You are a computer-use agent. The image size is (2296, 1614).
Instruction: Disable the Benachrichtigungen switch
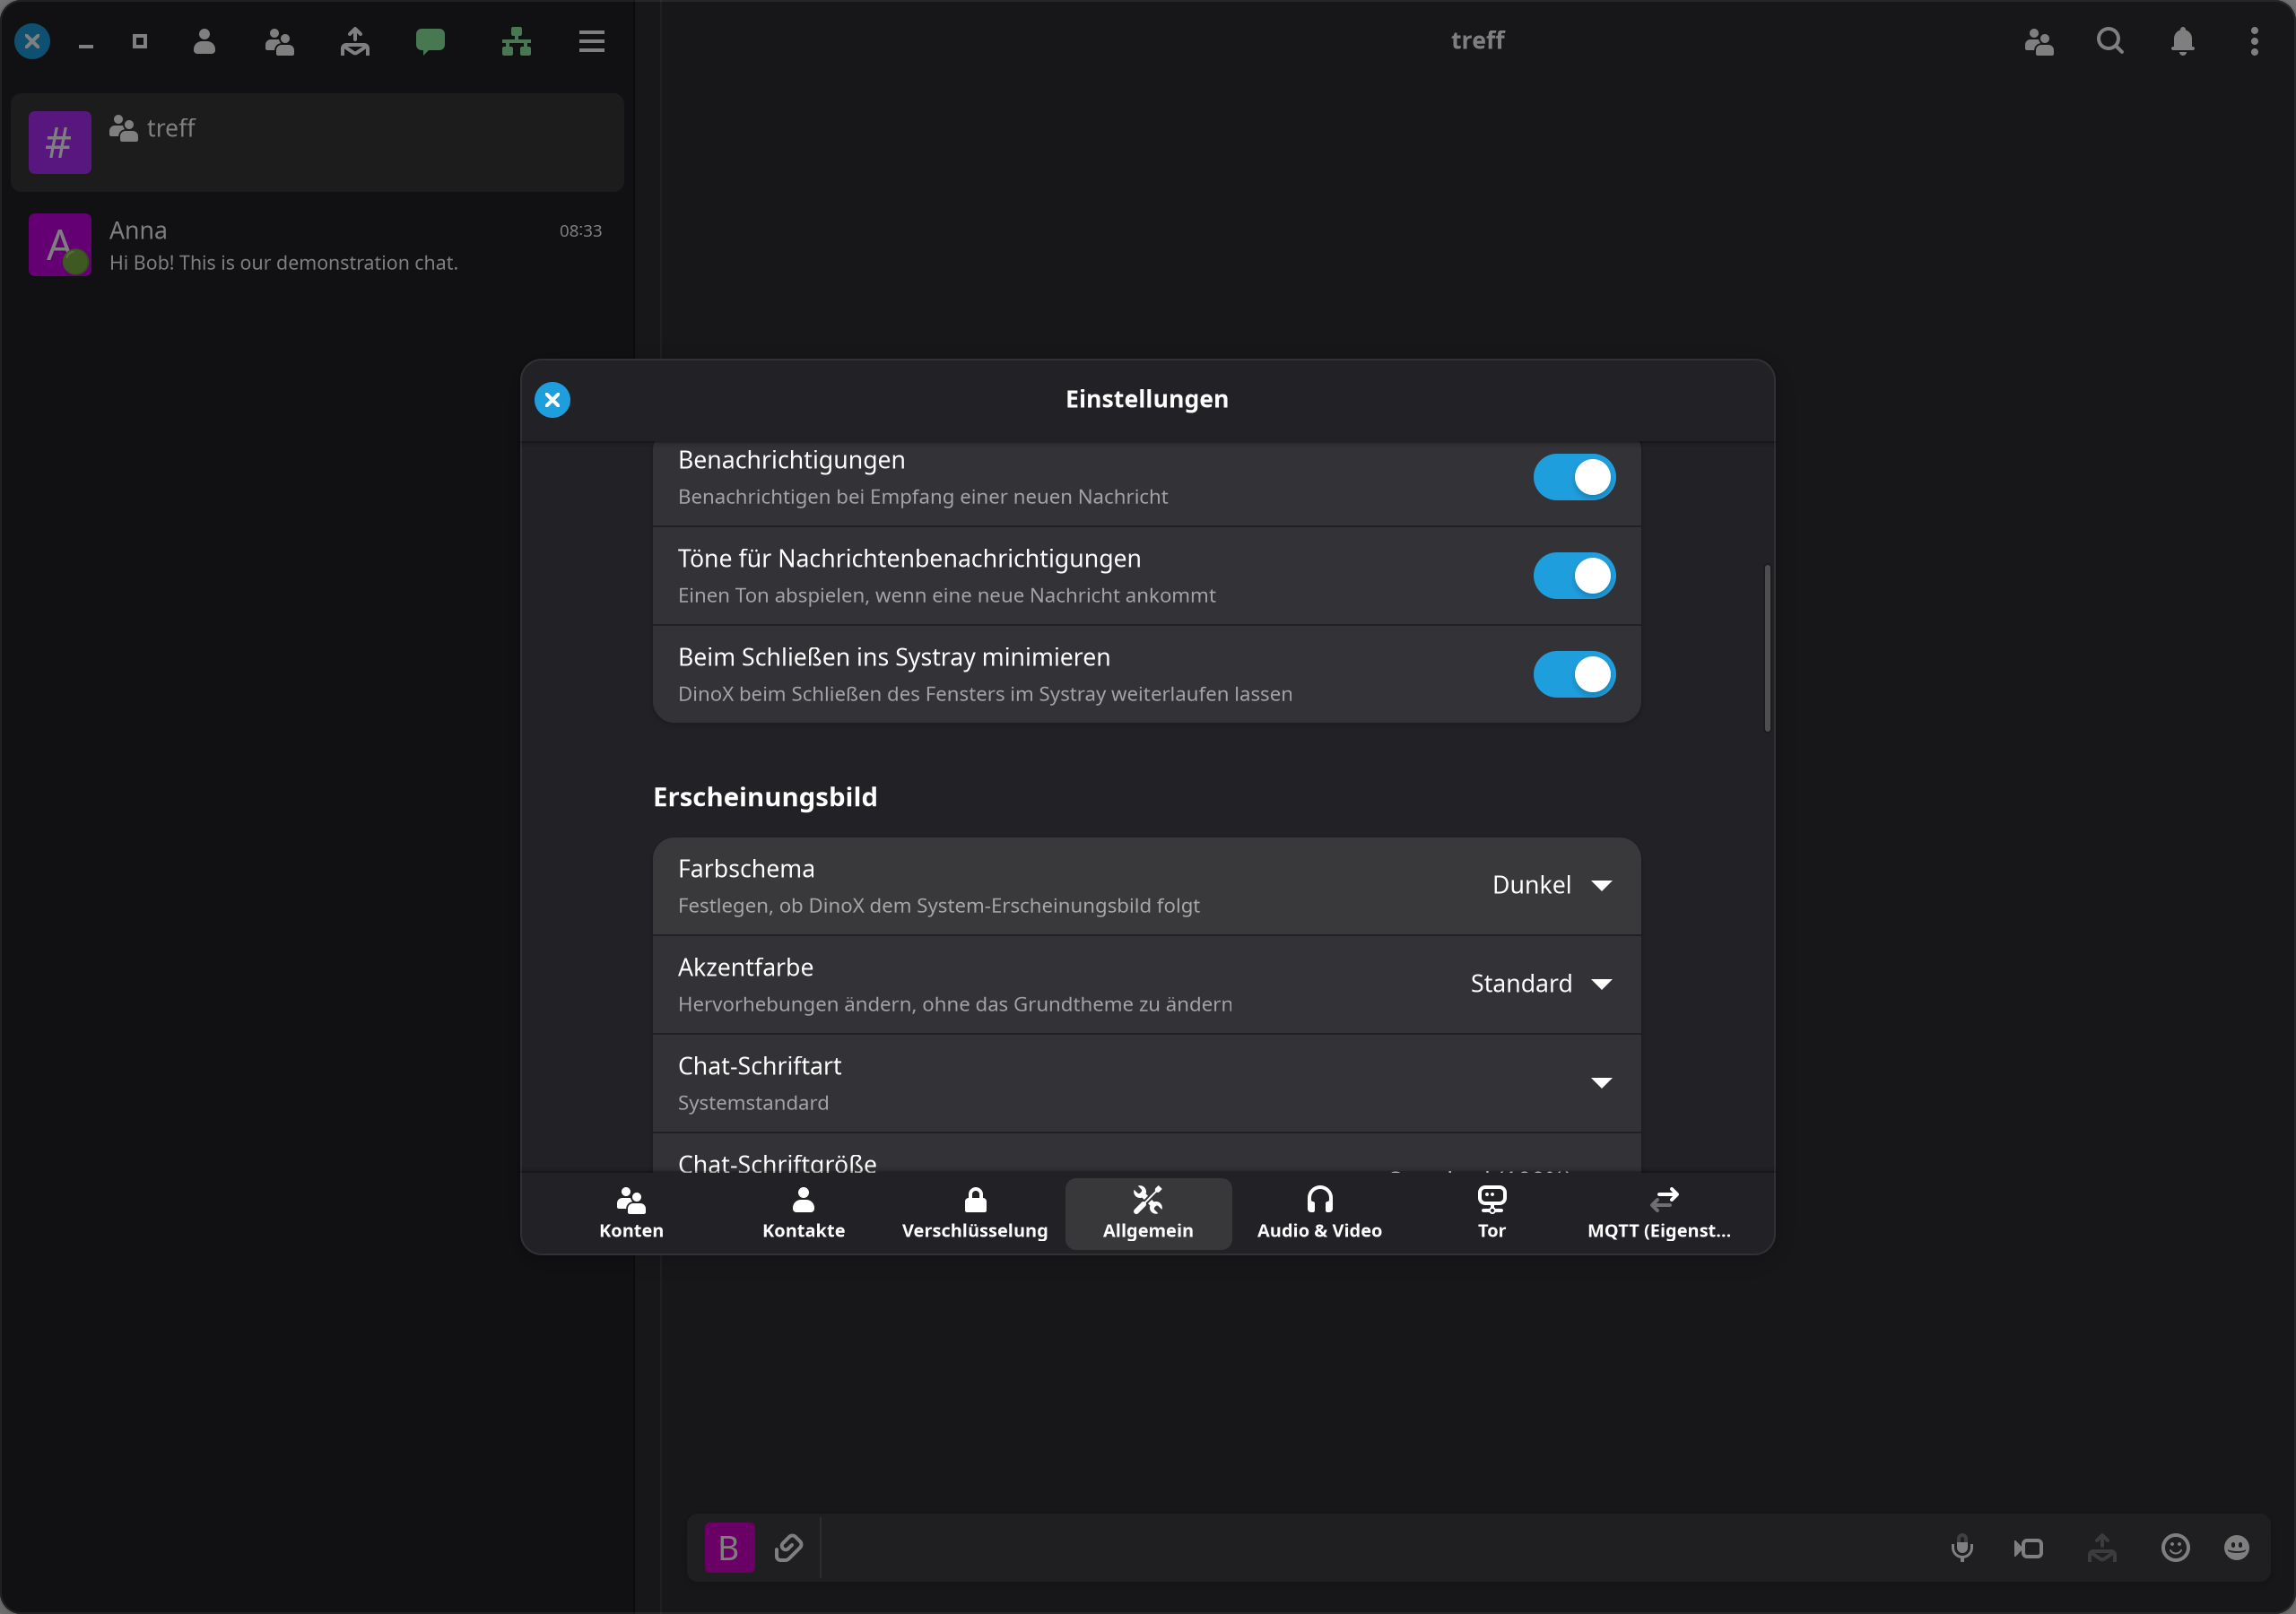click(x=1574, y=477)
